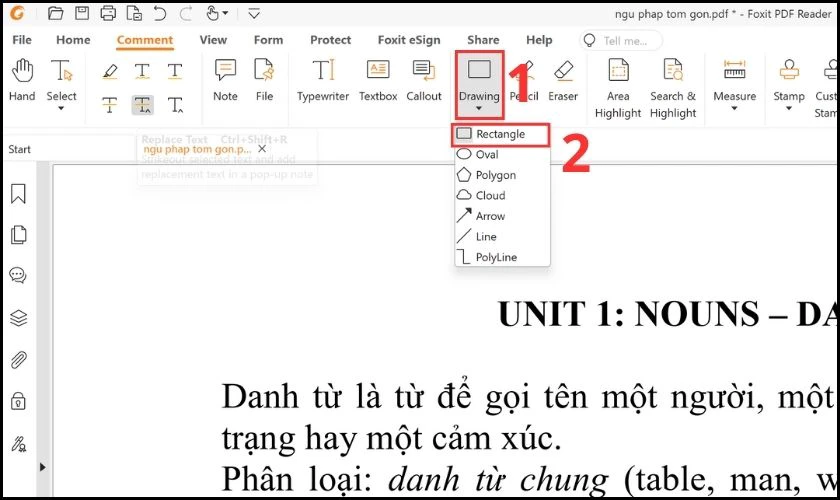840x500 pixels.
Task: Switch to the Form ribbon tab
Action: 268,40
